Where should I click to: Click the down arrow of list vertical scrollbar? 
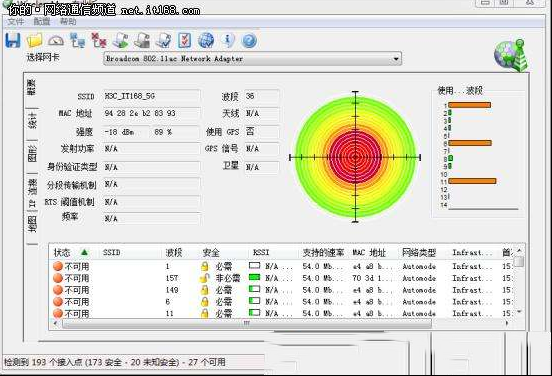pos(519,312)
